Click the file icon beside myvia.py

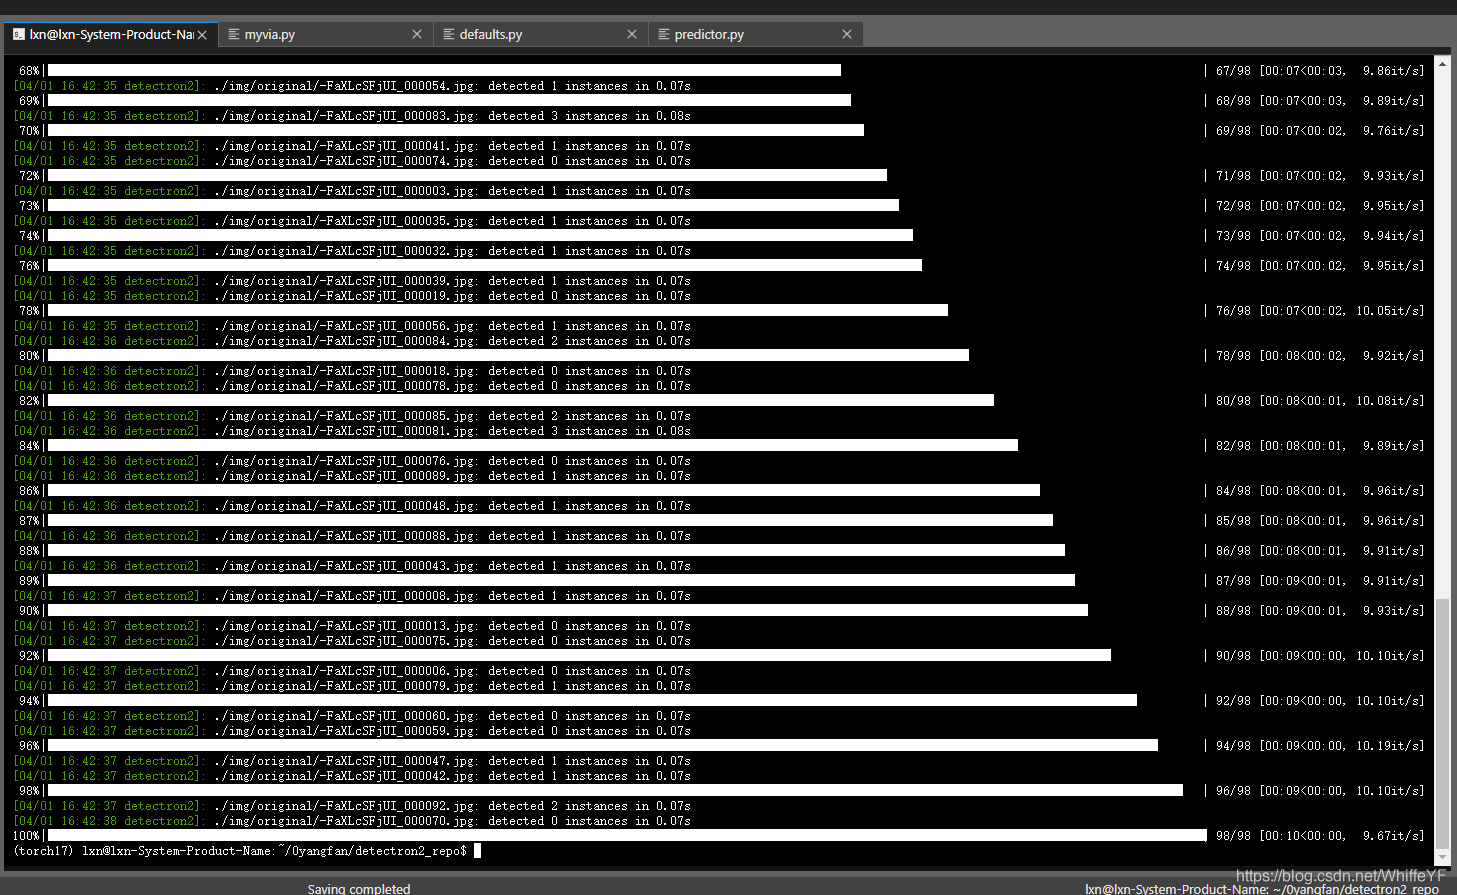[x=234, y=34]
